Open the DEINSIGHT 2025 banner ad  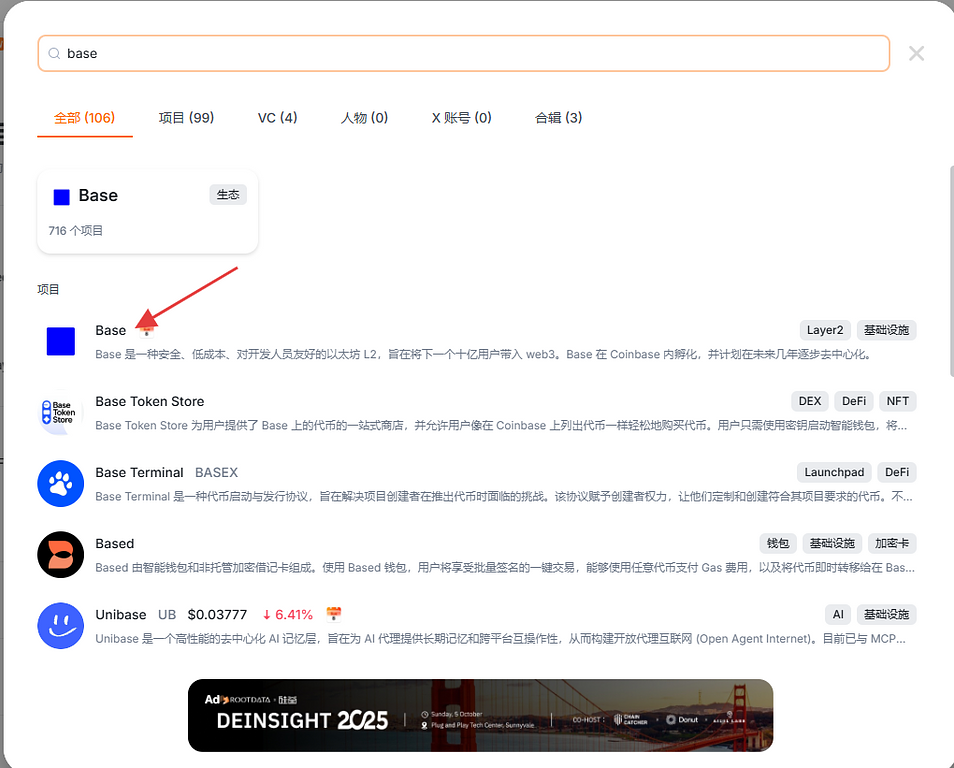pyautogui.click(x=480, y=715)
